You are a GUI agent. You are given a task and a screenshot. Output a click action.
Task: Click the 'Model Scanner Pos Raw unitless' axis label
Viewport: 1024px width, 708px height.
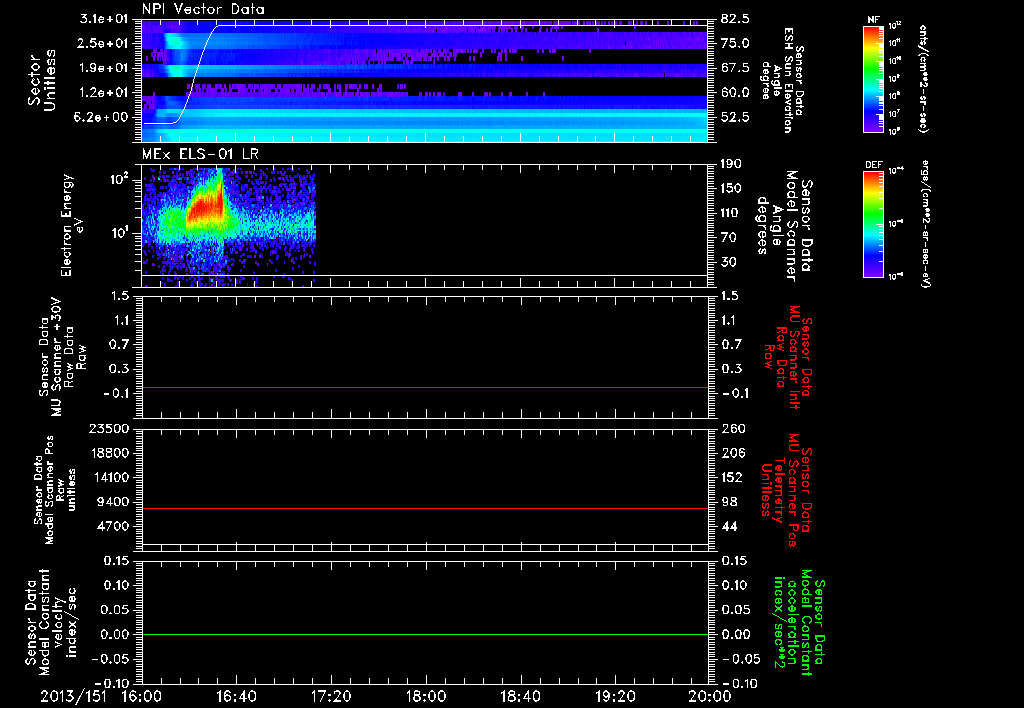coord(55,490)
